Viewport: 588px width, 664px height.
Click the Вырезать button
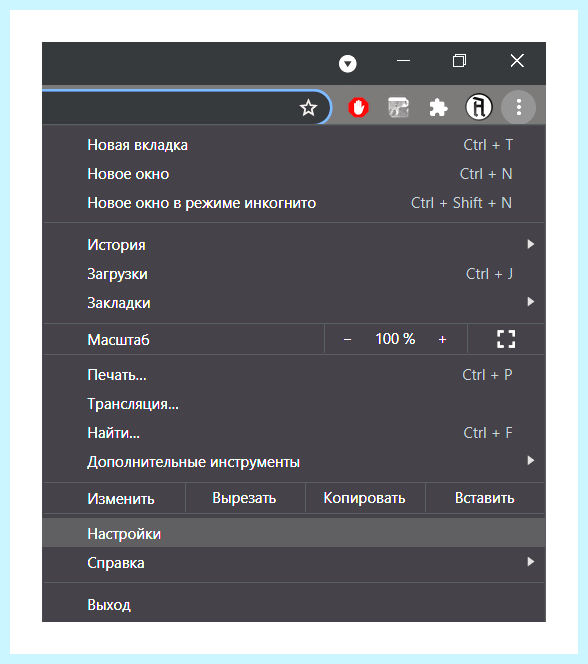coord(245,498)
